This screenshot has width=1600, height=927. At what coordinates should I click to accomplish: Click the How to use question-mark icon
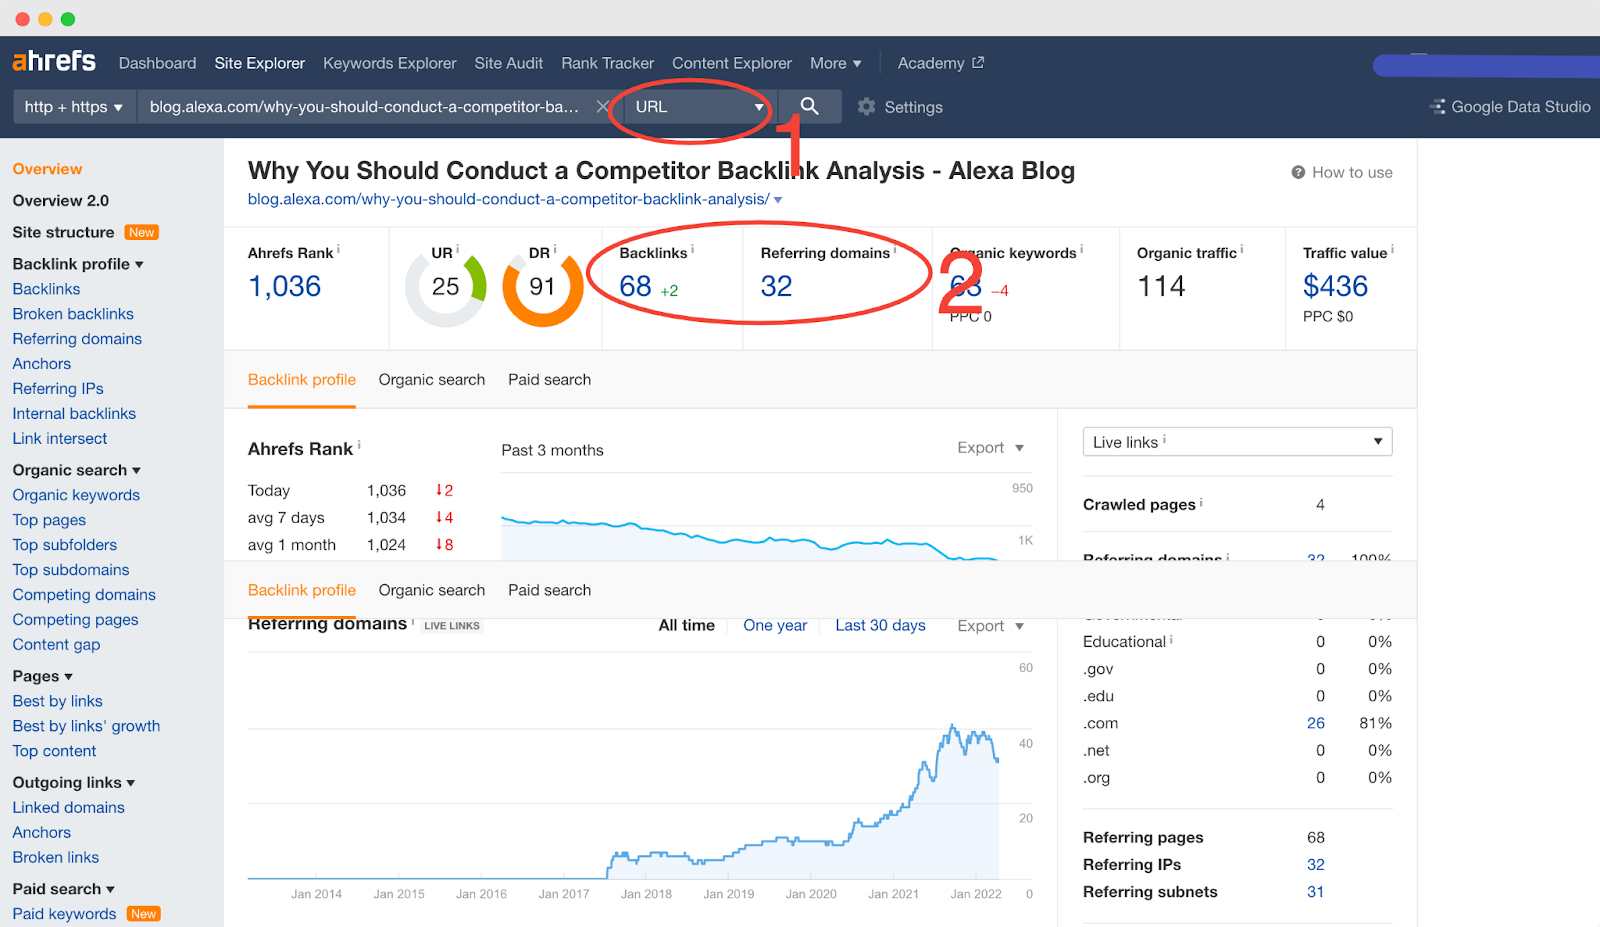[x=1298, y=172]
